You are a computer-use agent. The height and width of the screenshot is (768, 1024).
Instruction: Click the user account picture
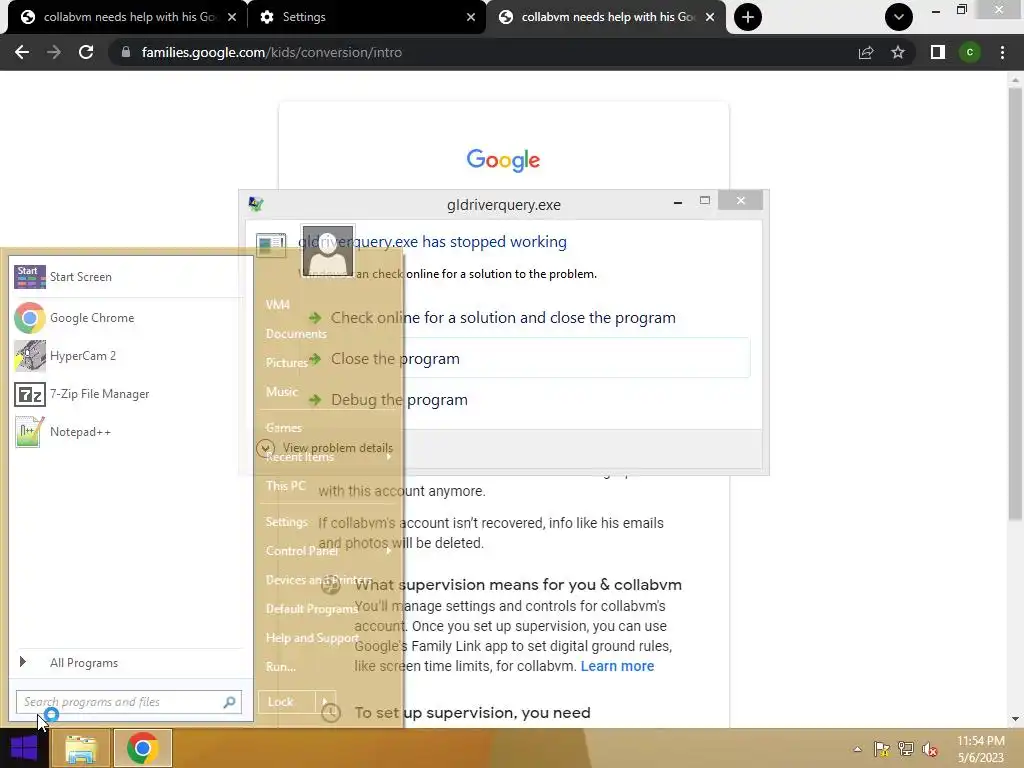(x=327, y=251)
